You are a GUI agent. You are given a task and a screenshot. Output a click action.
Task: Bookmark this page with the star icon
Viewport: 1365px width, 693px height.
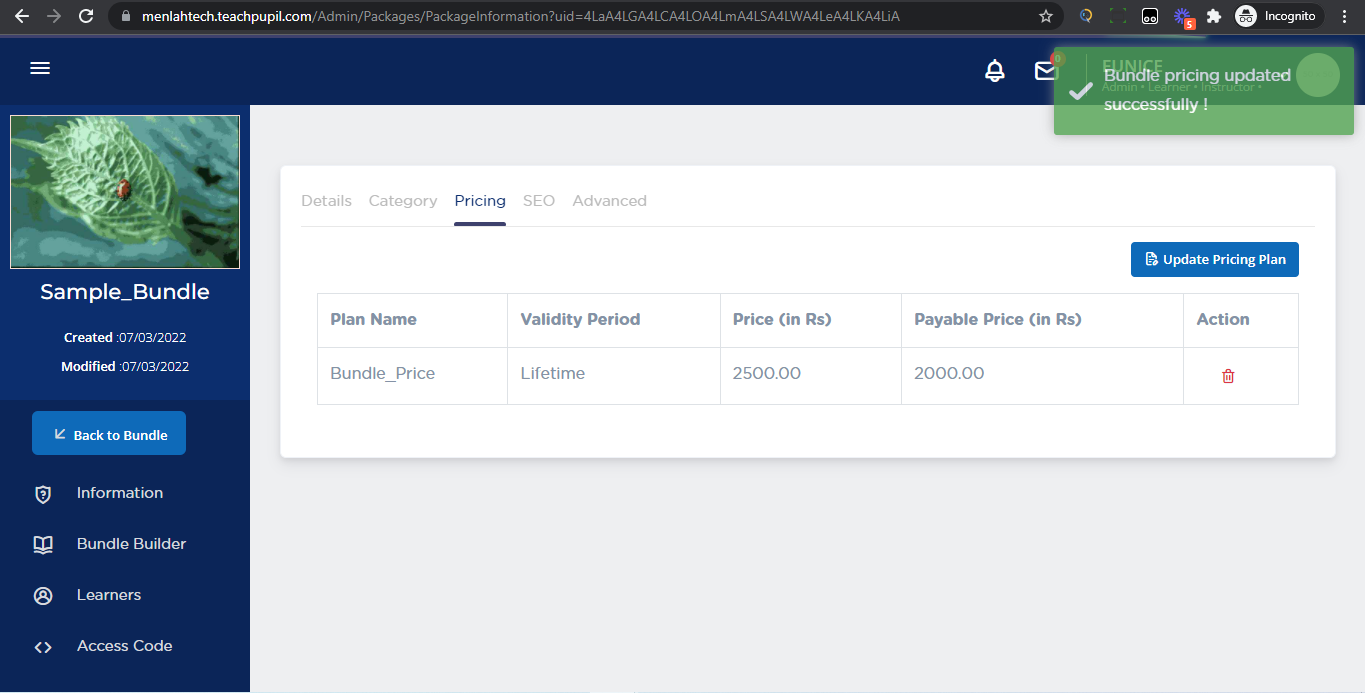1046,16
